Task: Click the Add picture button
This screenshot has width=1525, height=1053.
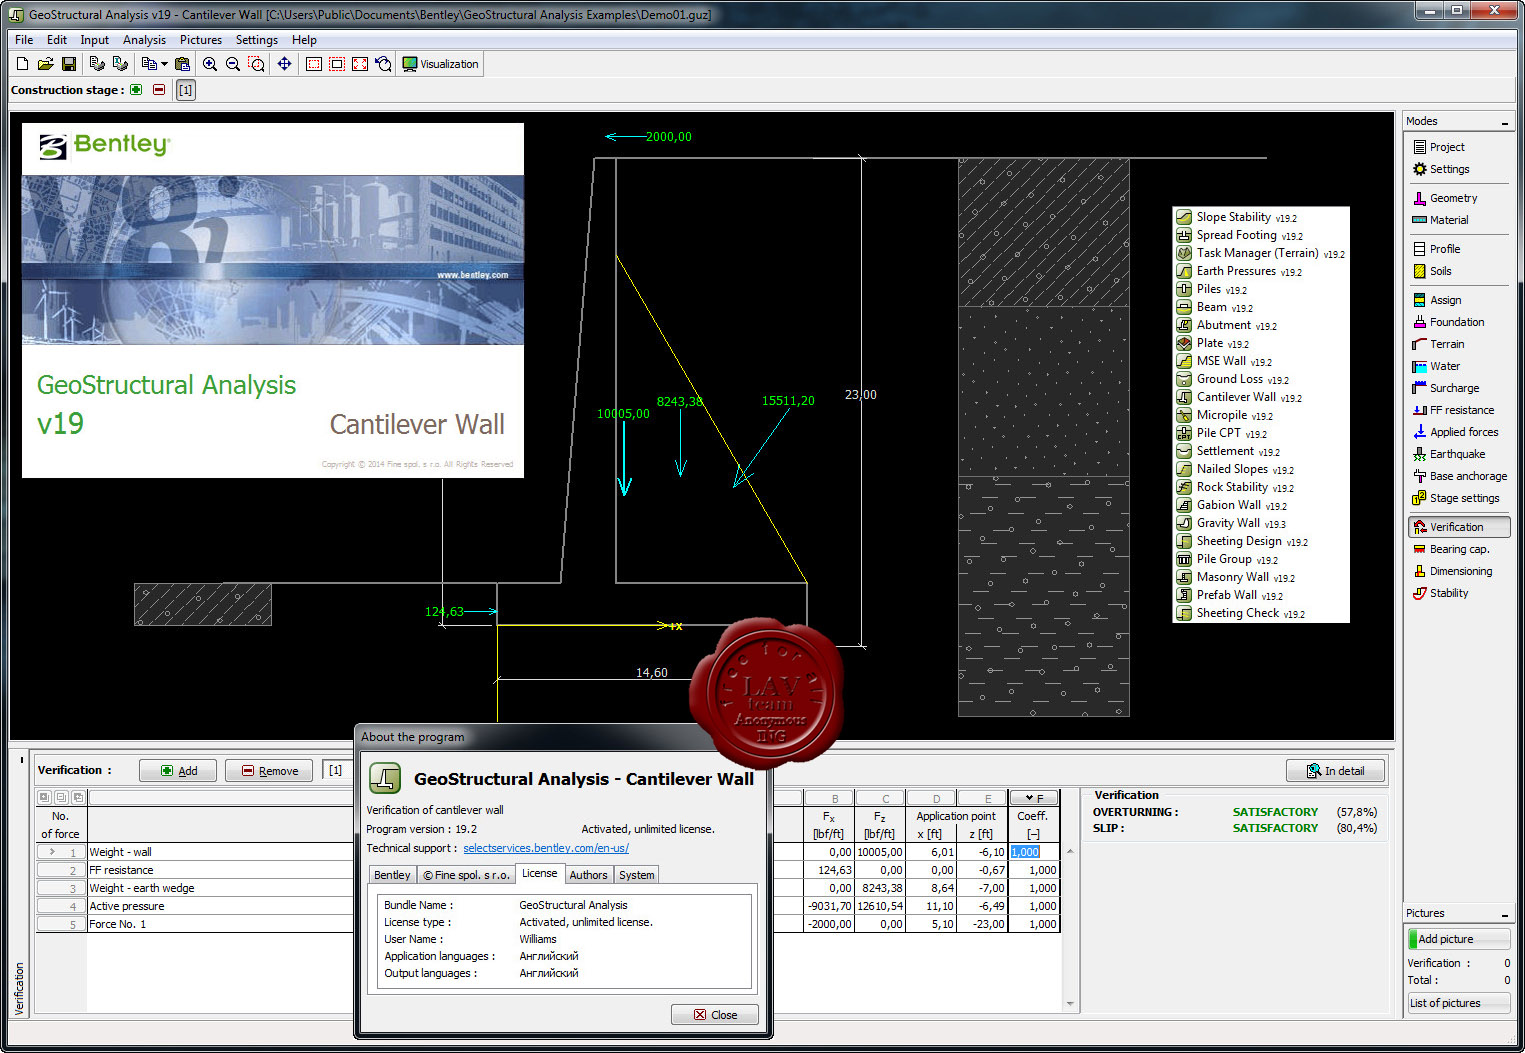Action: coord(1459,939)
